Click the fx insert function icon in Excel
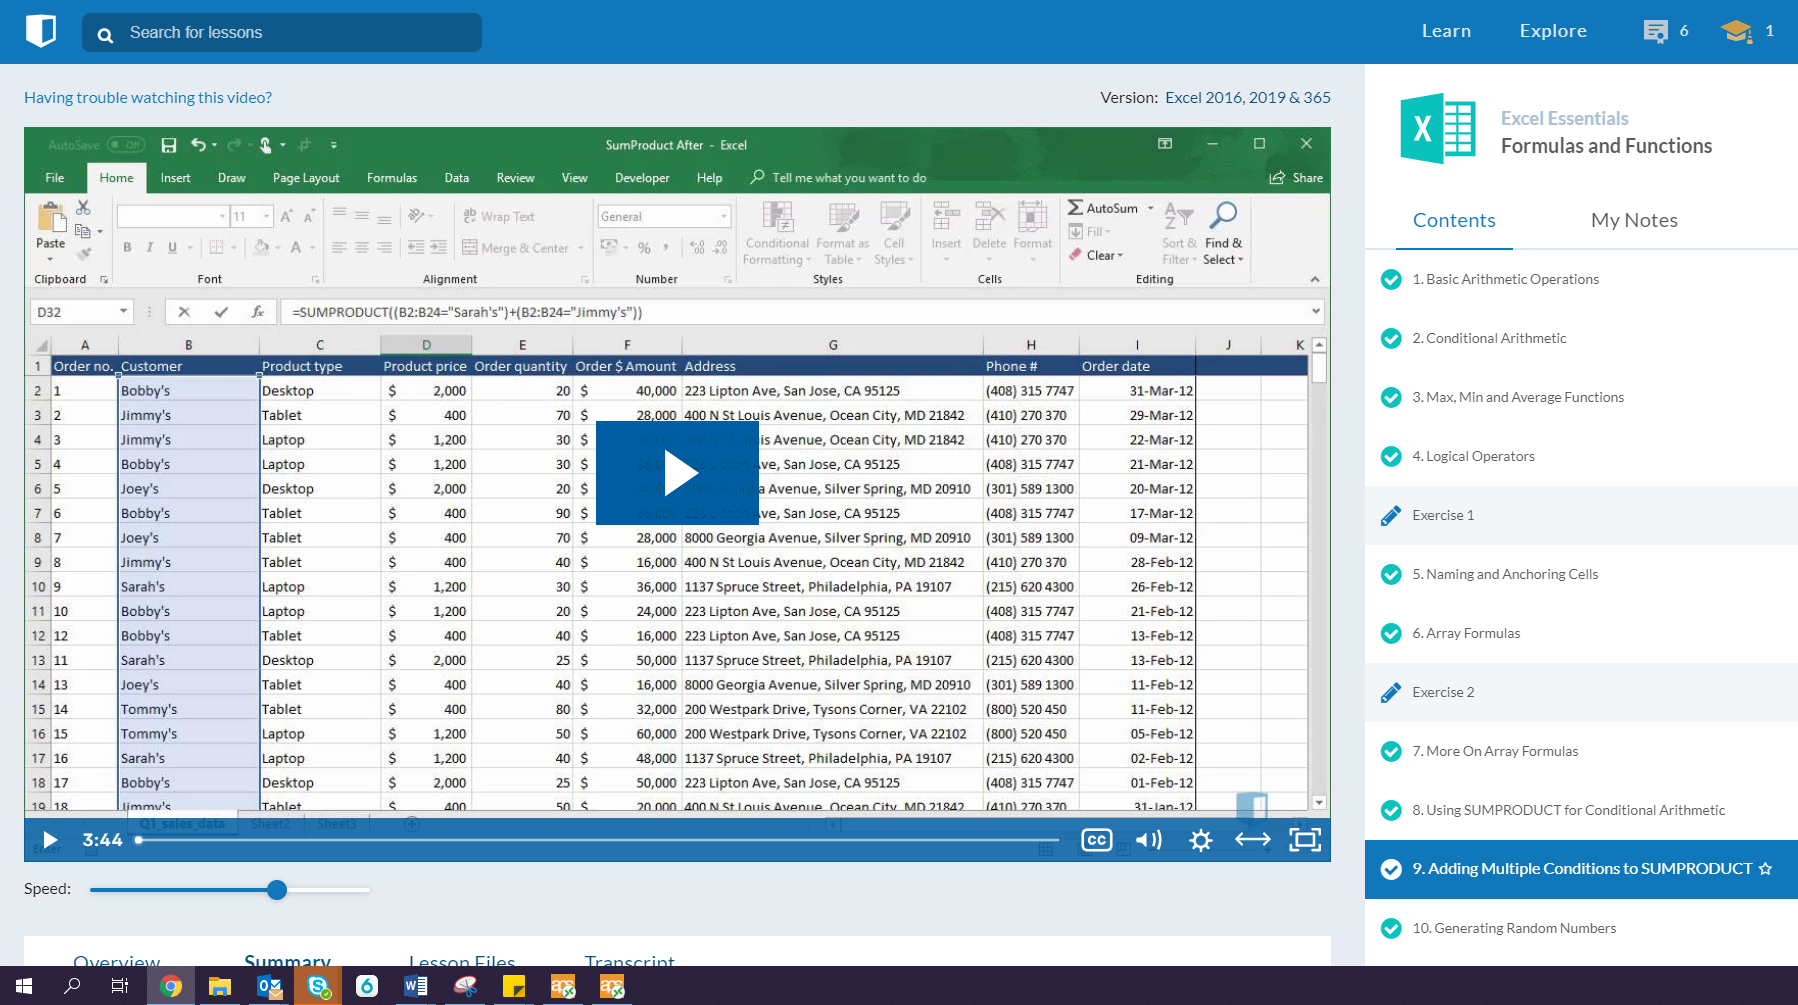1798x1005 pixels. click(x=257, y=312)
